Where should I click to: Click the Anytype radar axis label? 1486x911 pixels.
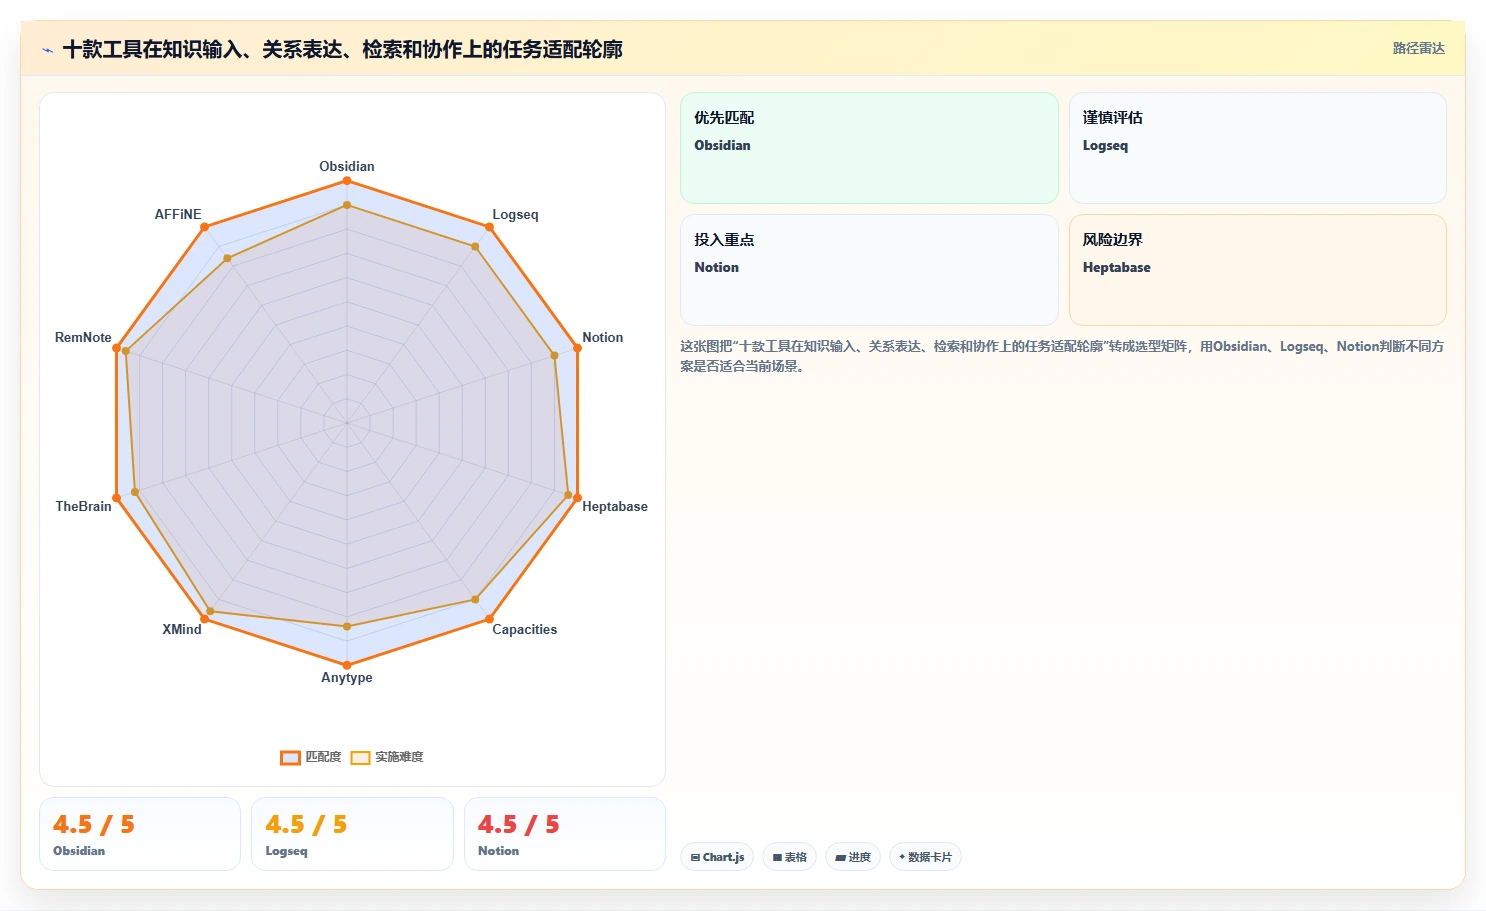347,677
